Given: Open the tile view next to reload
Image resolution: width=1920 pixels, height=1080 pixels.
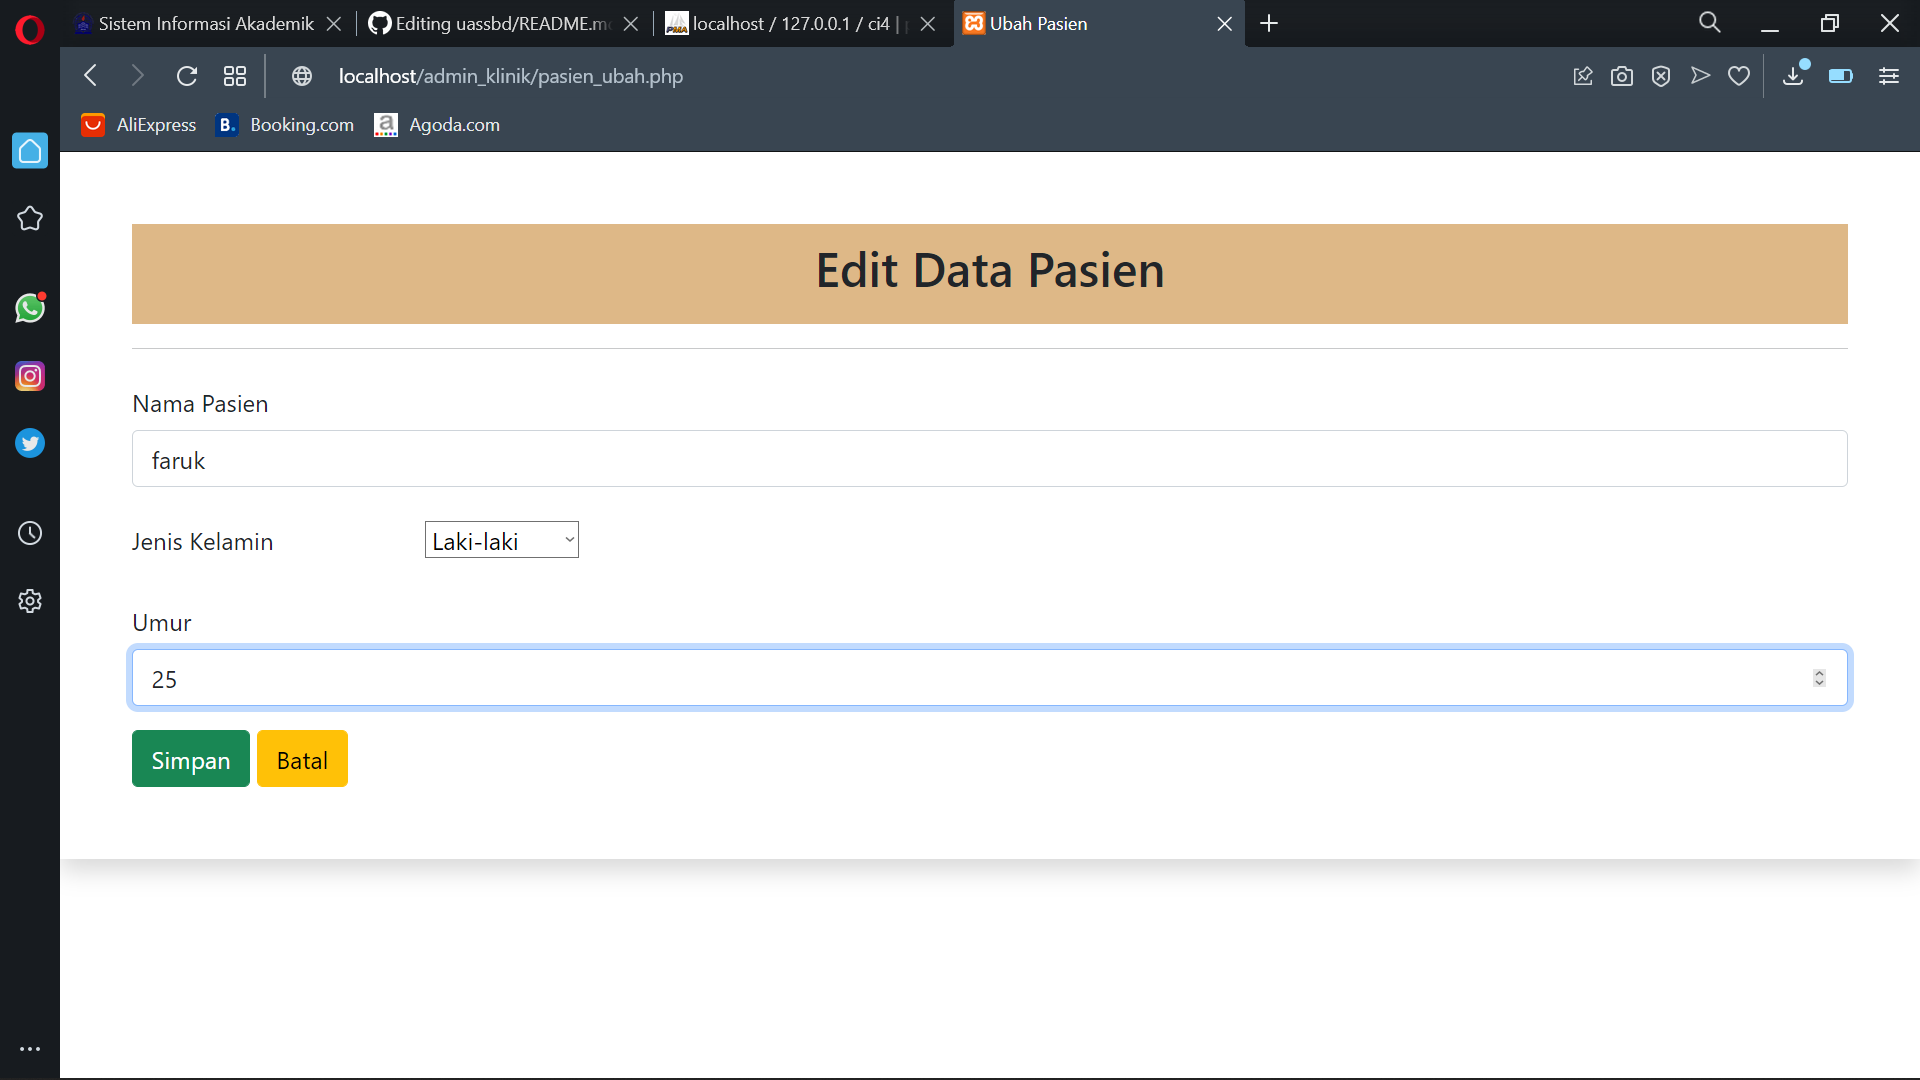Looking at the screenshot, I should (234, 75).
